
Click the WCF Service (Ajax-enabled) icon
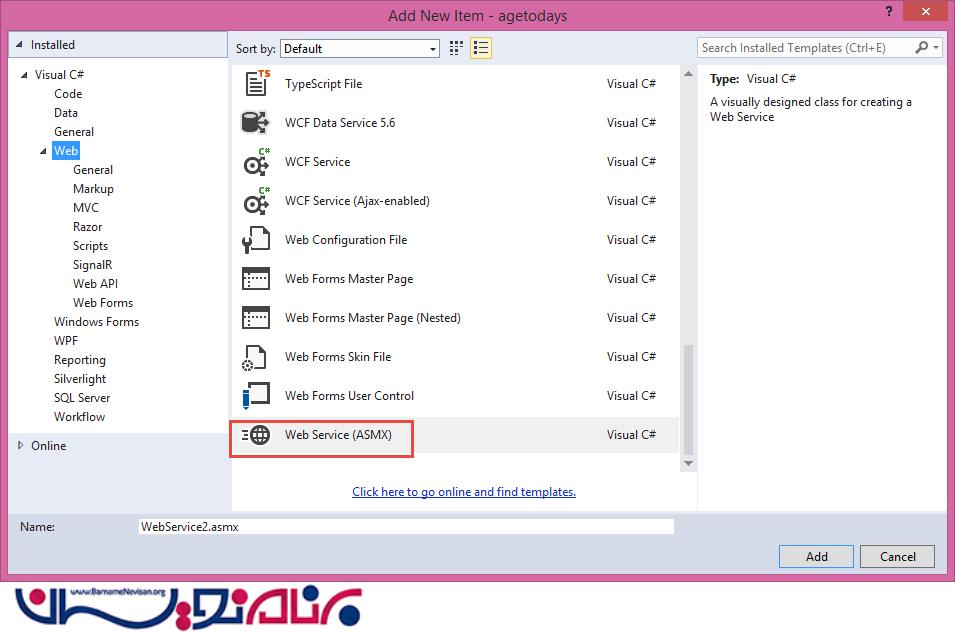tap(256, 201)
